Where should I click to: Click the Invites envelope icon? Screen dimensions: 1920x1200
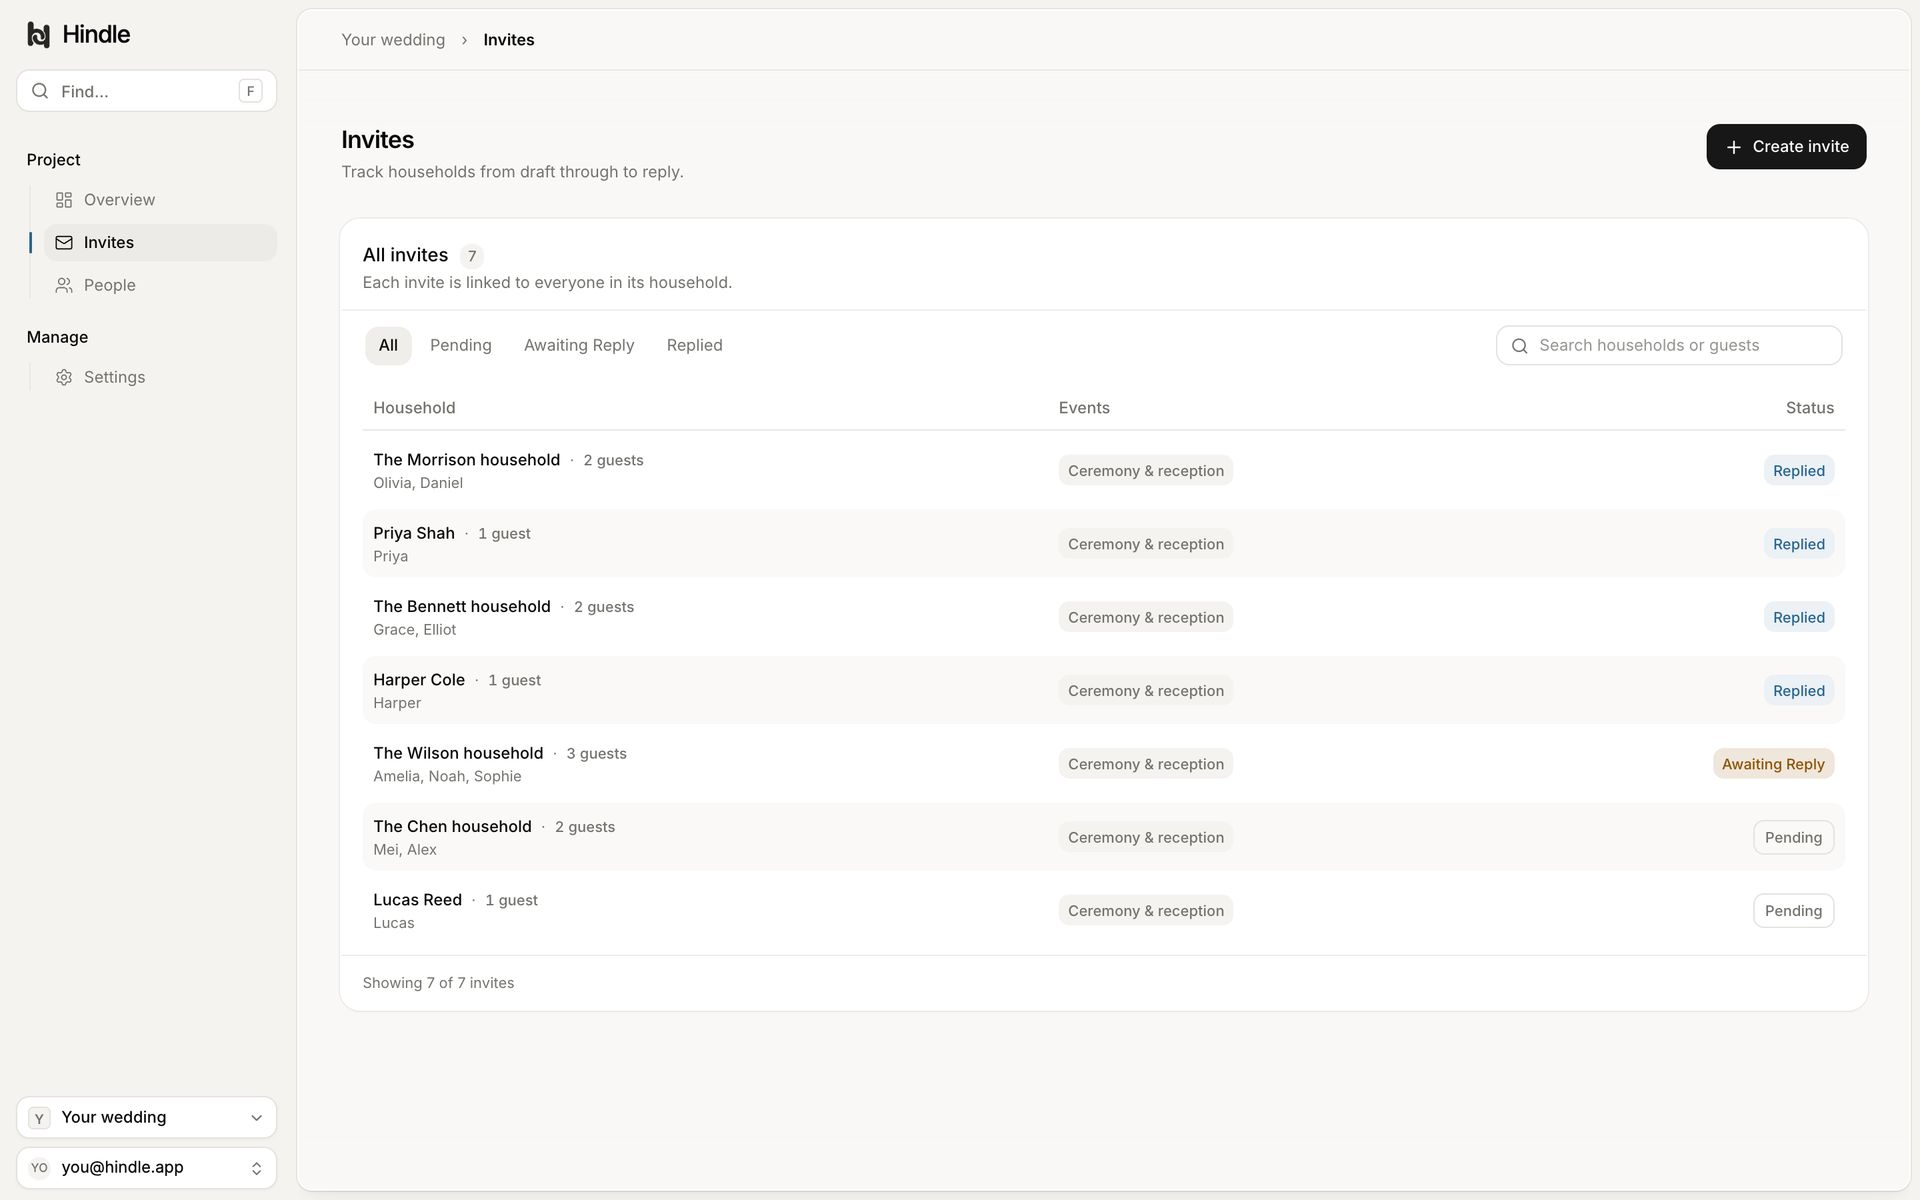pos(64,243)
